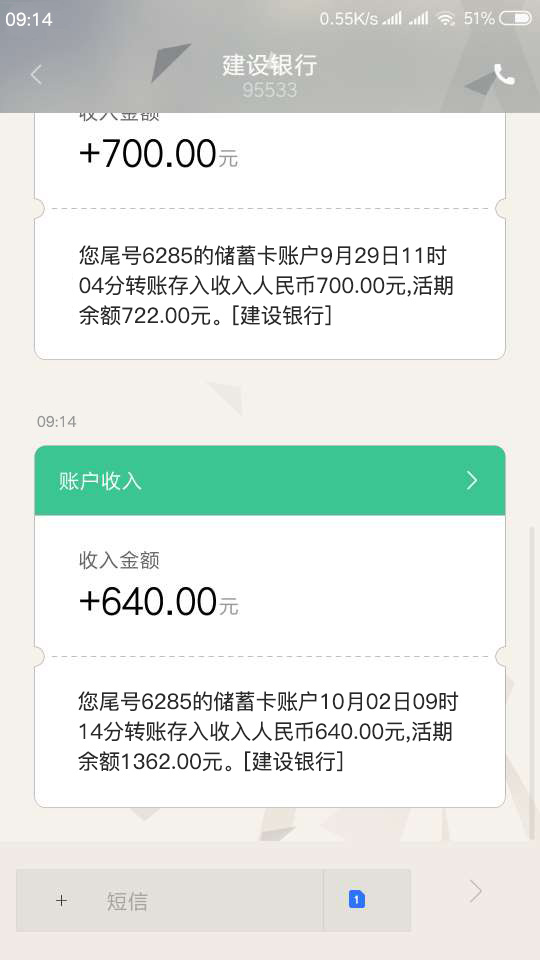This screenshot has height=960, width=540.
Task: Tap the 95533 sender number
Action: 269,90
